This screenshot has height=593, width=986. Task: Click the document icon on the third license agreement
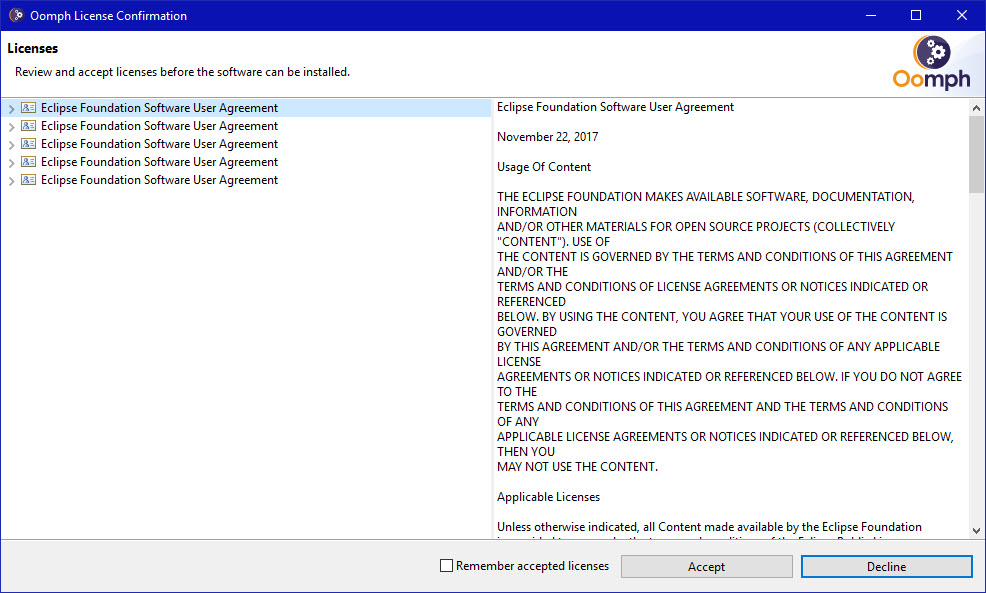pos(28,143)
